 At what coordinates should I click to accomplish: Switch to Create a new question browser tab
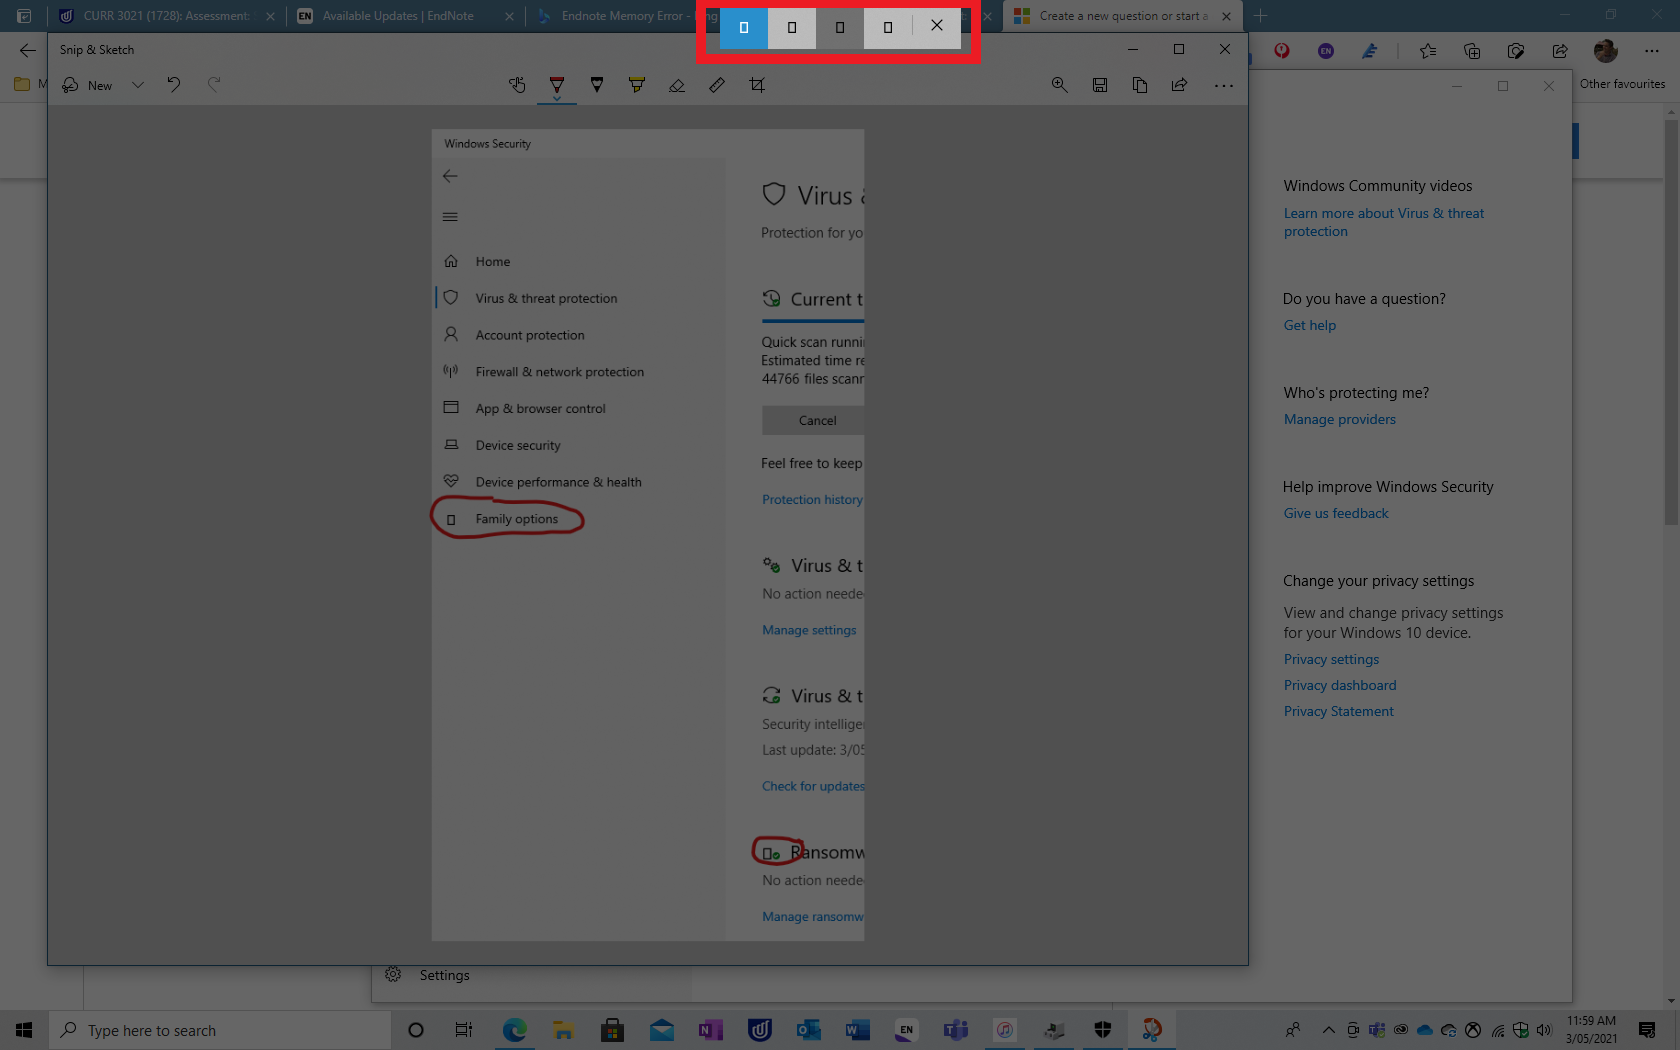coord(1123,16)
